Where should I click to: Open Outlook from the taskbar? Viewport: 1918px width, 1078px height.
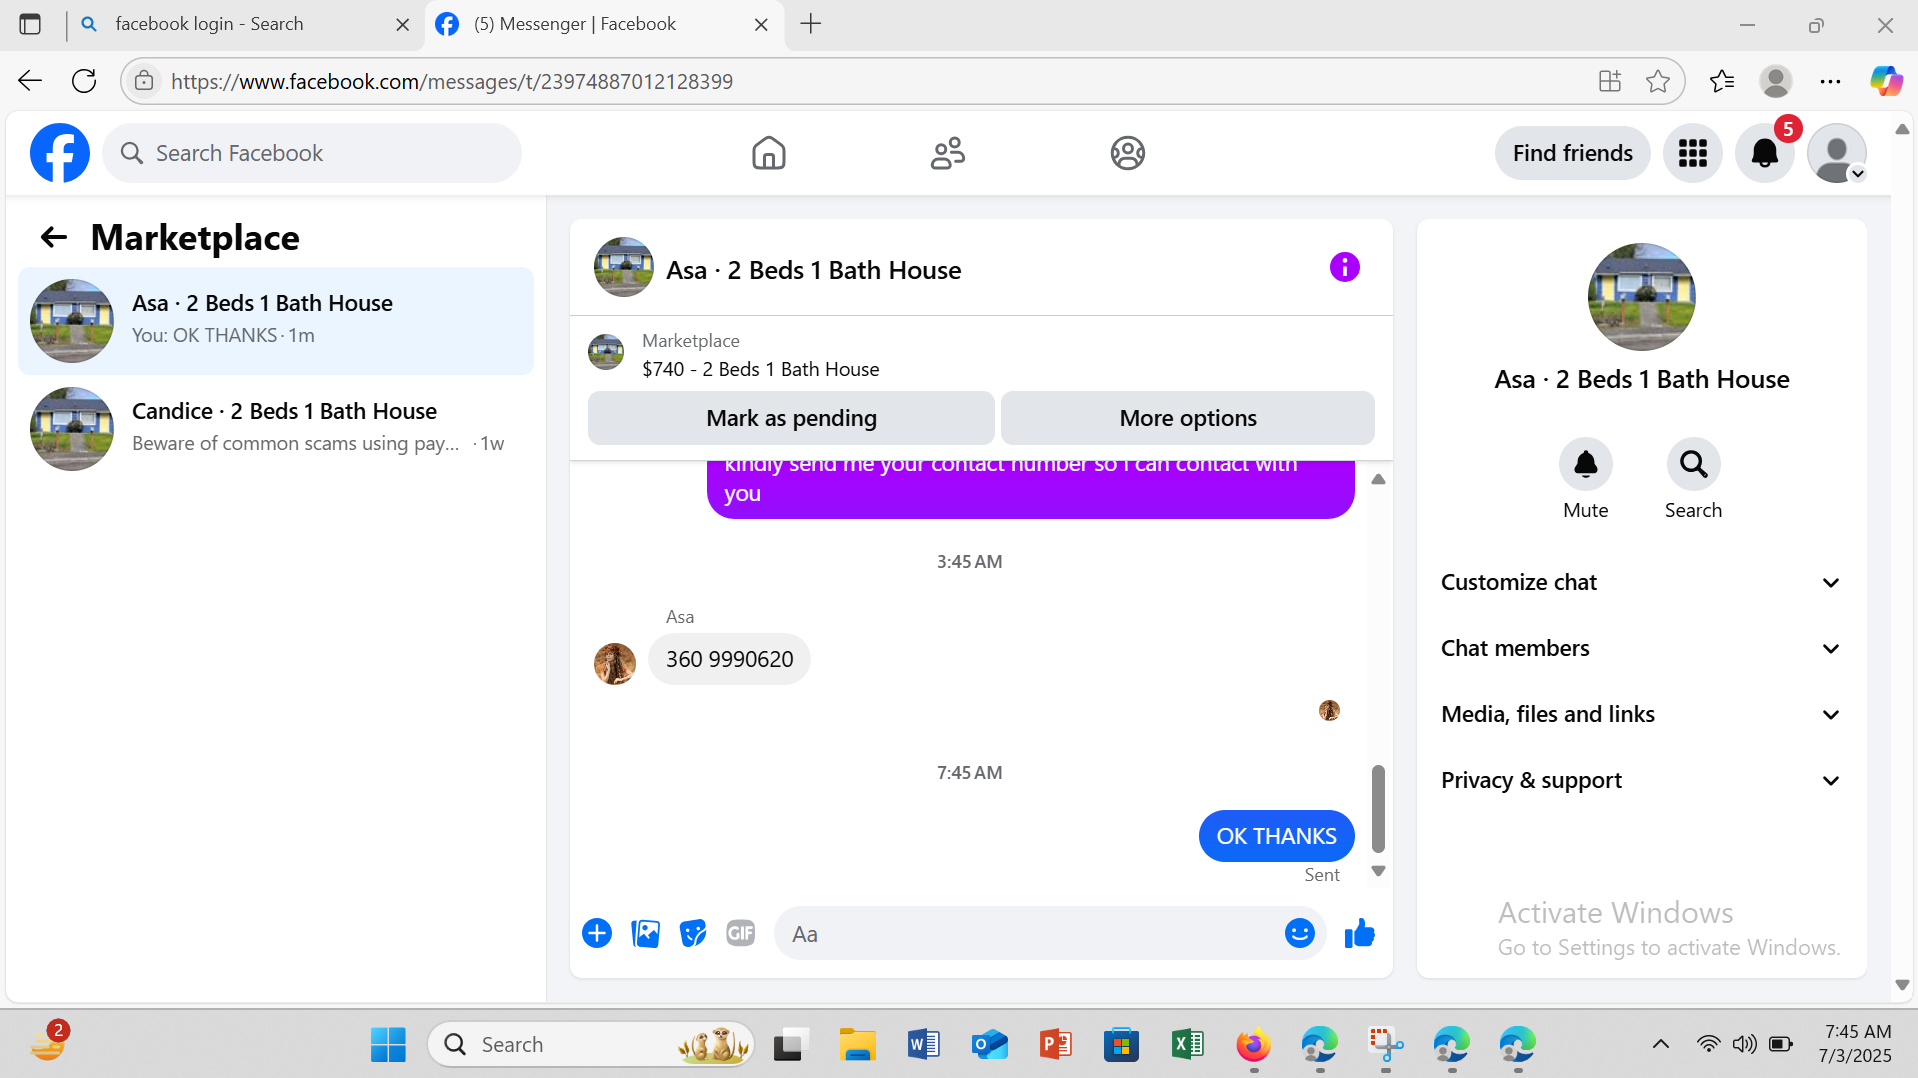(989, 1045)
